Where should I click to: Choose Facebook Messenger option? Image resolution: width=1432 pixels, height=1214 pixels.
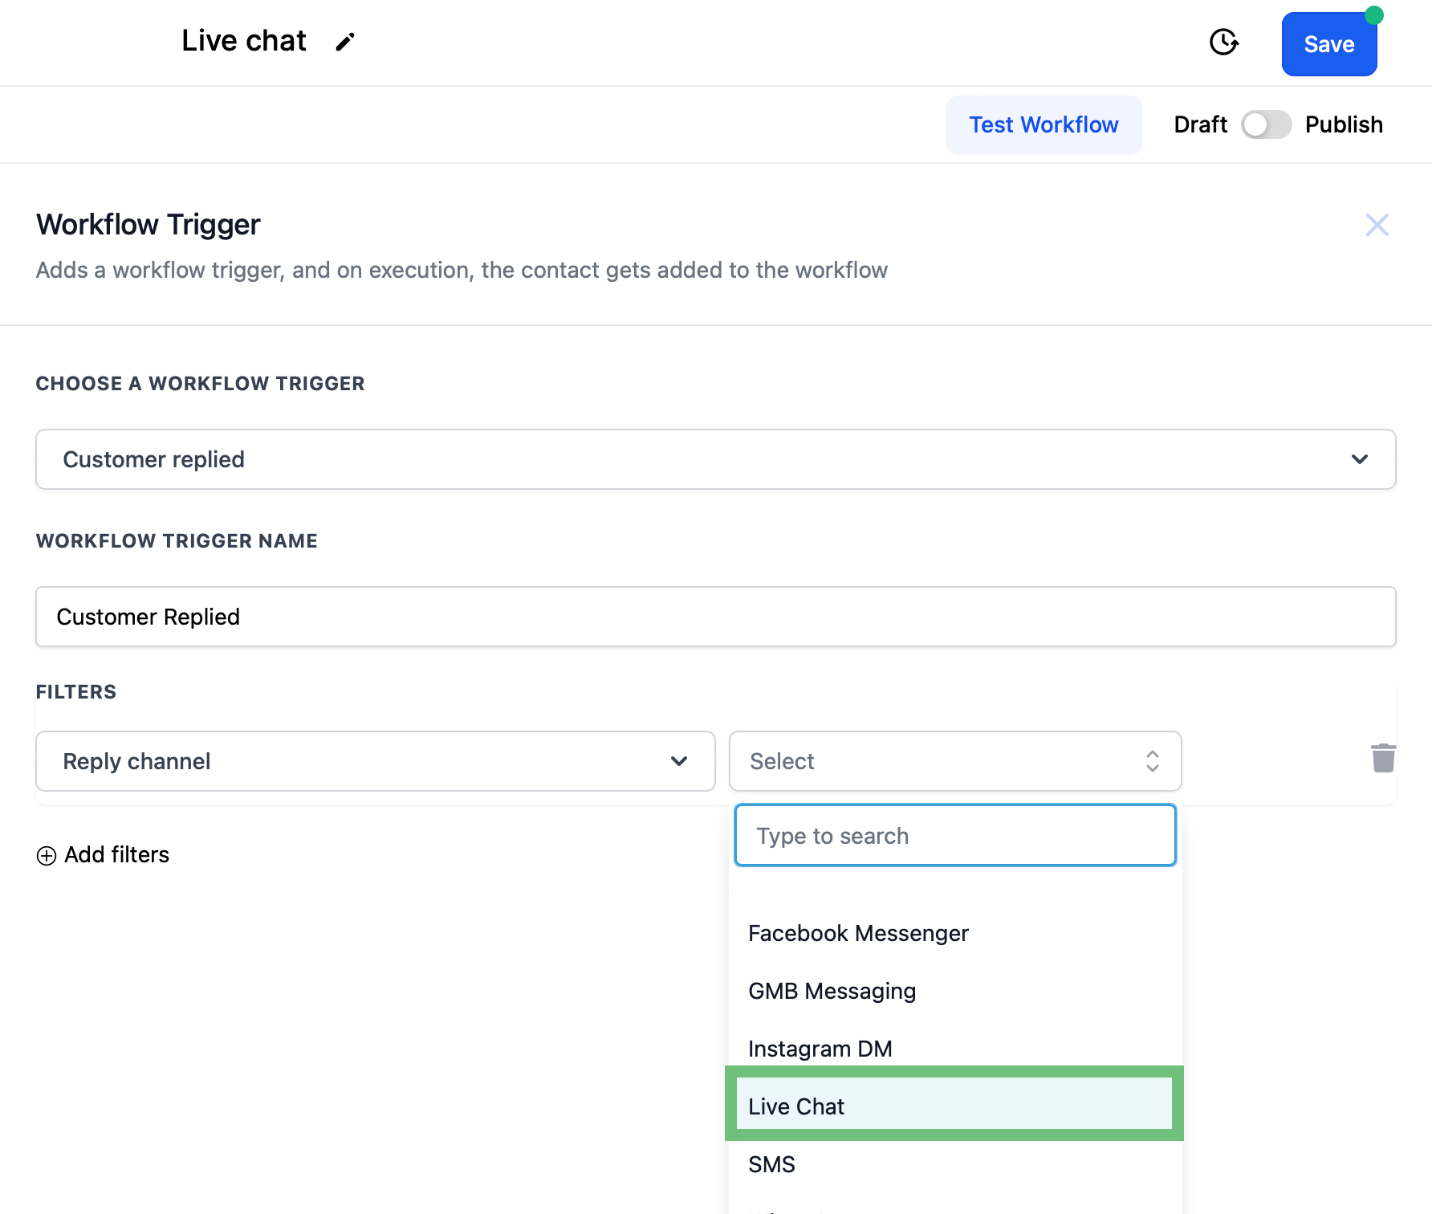click(955, 933)
